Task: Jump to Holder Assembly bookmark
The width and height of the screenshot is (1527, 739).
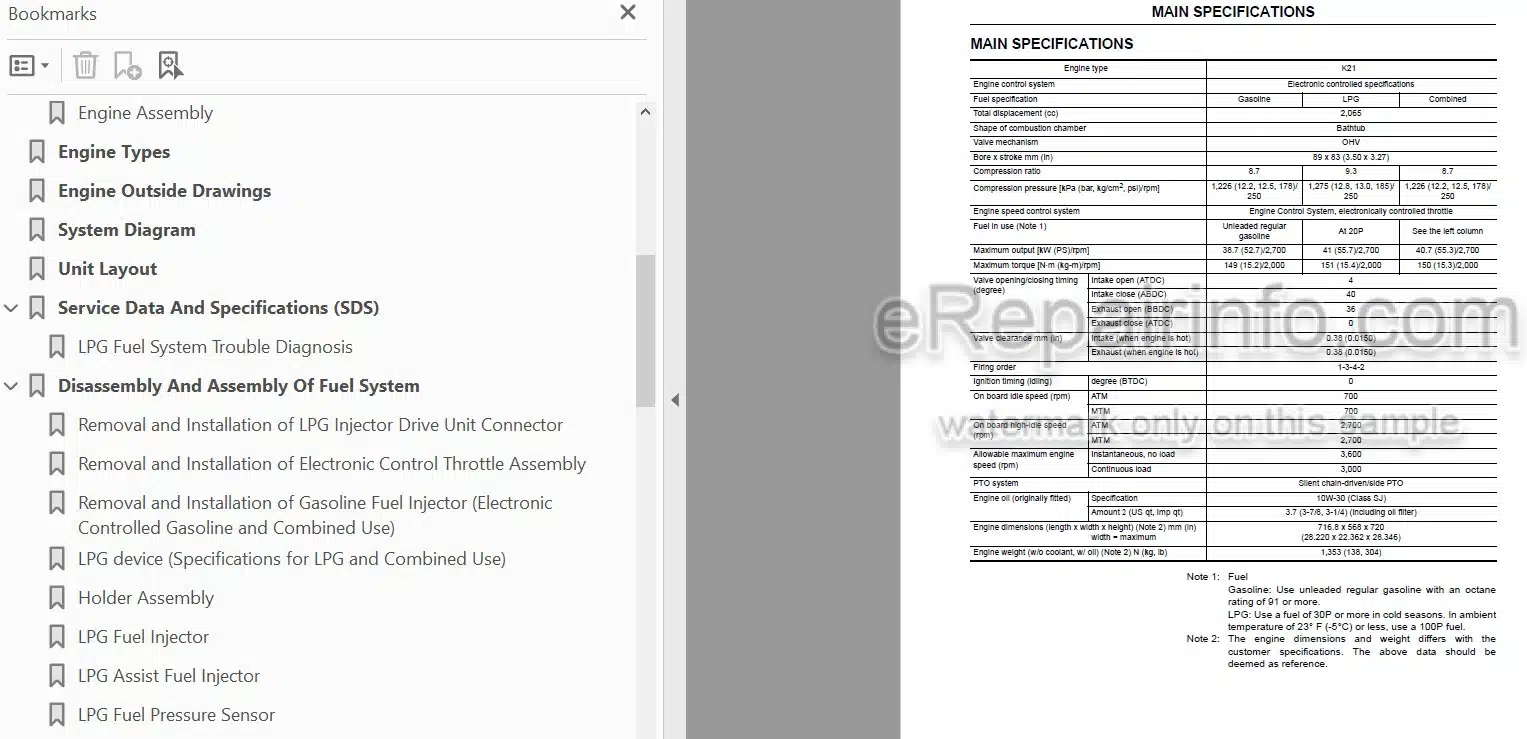Action: click(146, 598)
